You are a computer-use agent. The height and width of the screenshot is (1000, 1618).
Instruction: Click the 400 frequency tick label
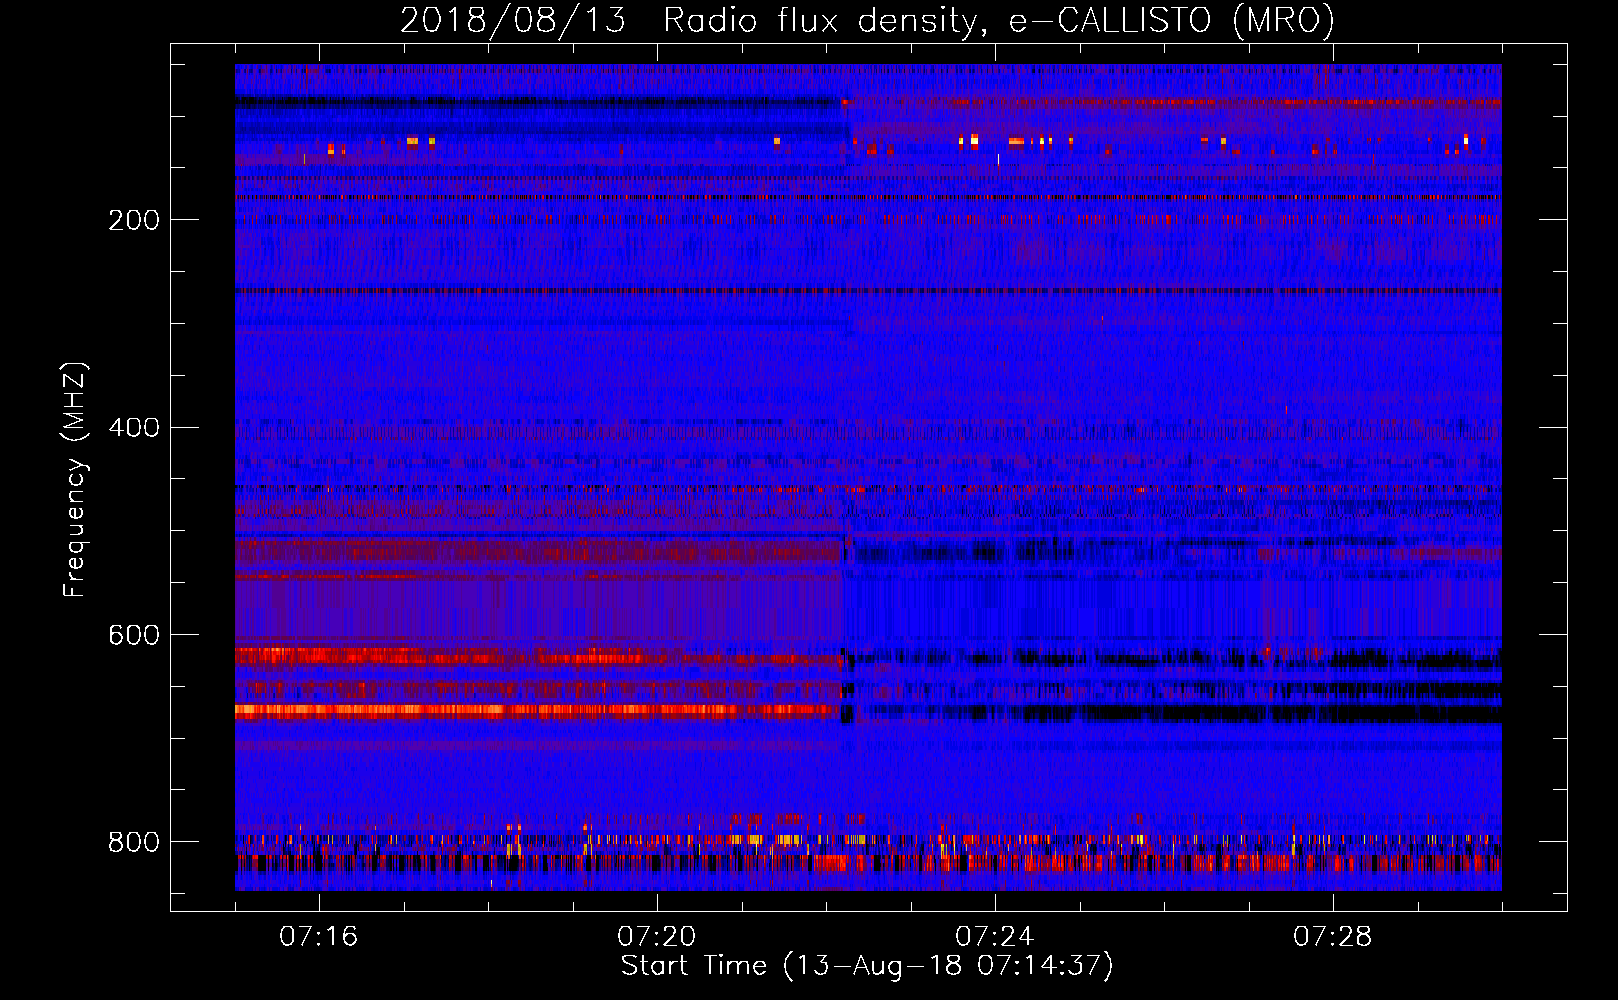click(133, 428)
